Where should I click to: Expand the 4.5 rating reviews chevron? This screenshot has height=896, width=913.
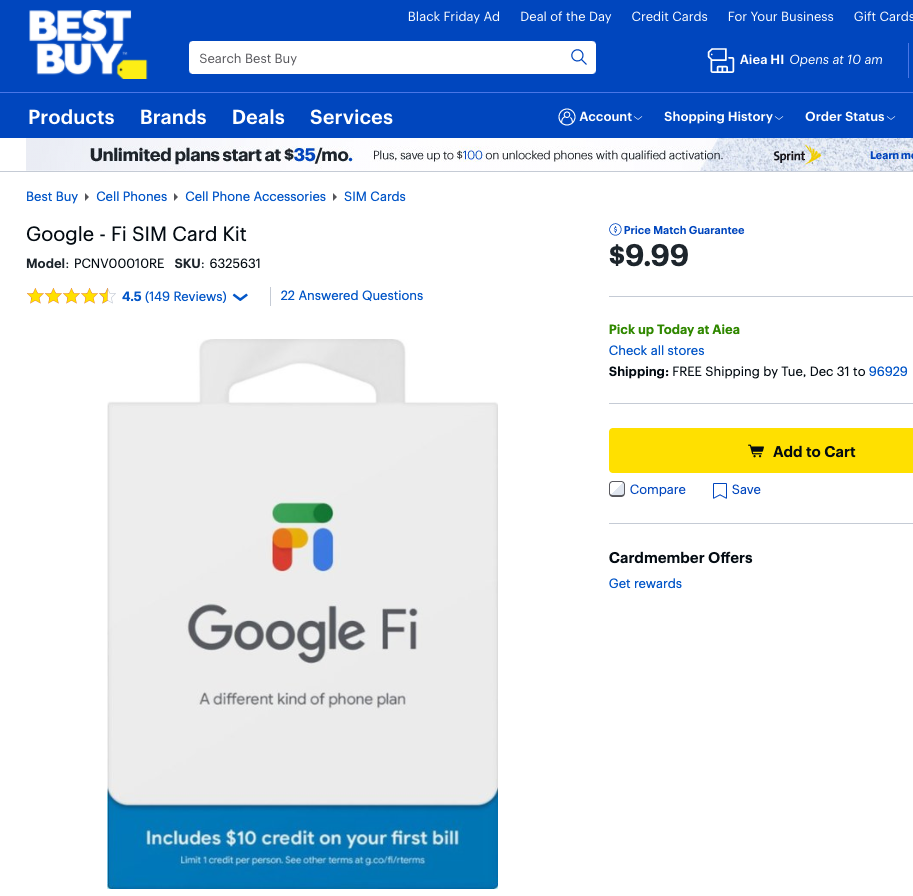tap(239, 296)
